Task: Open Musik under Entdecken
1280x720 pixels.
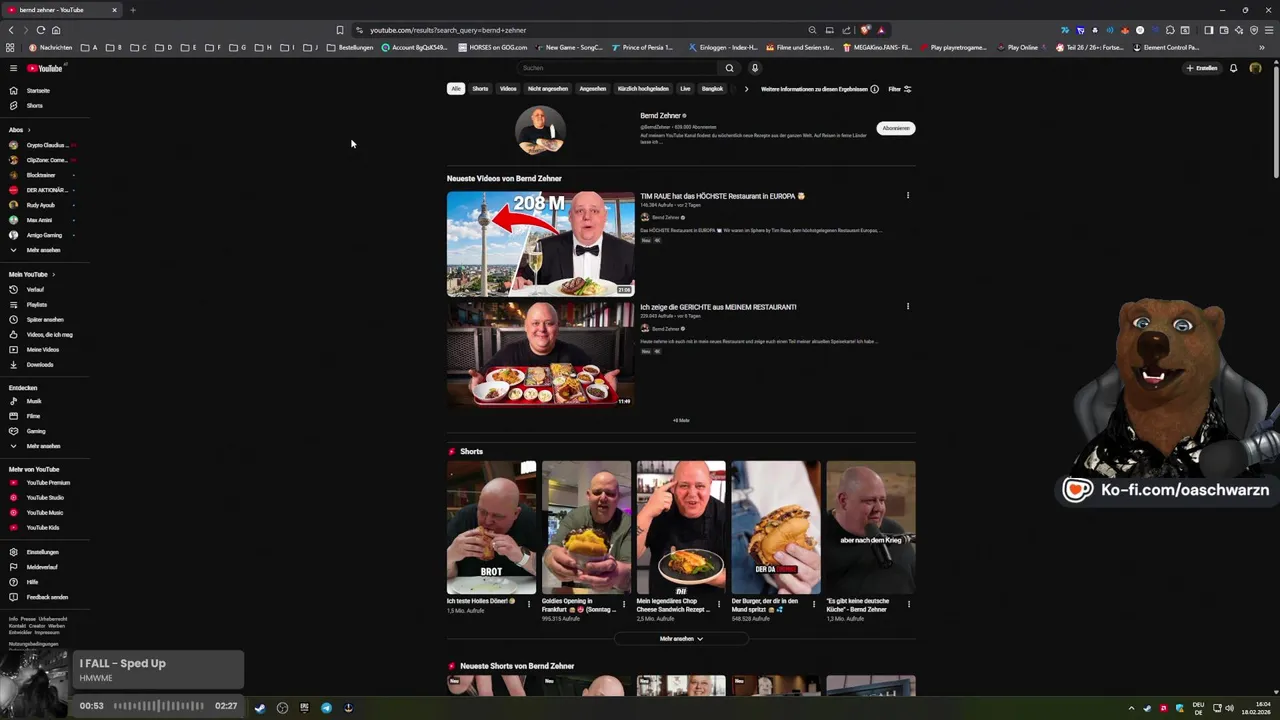Action: pyautogui.click(x=34, y=401)
